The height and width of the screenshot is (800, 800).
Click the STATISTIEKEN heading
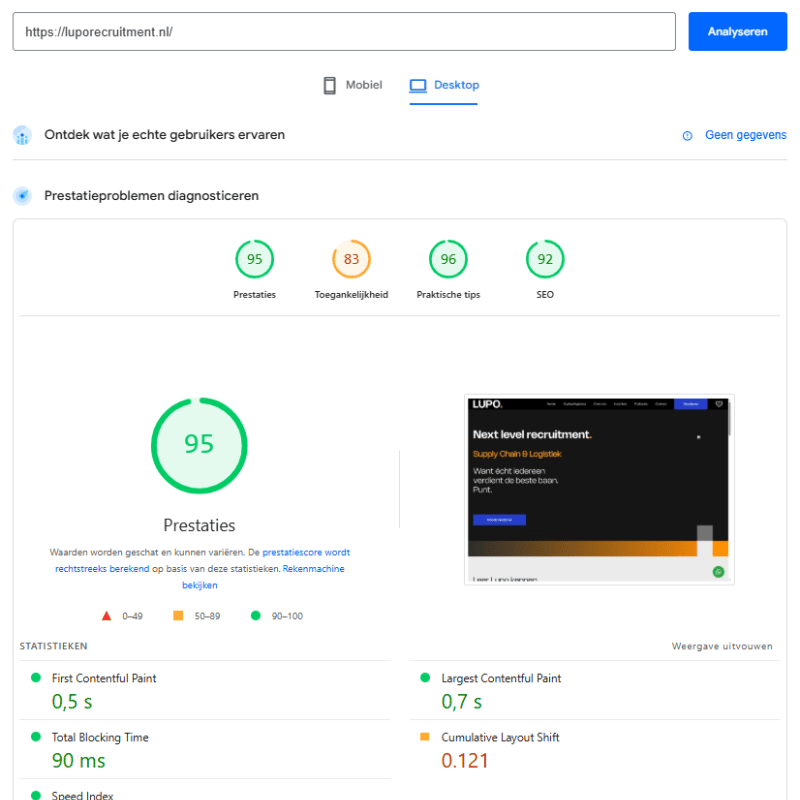click(x=54, y=646)
